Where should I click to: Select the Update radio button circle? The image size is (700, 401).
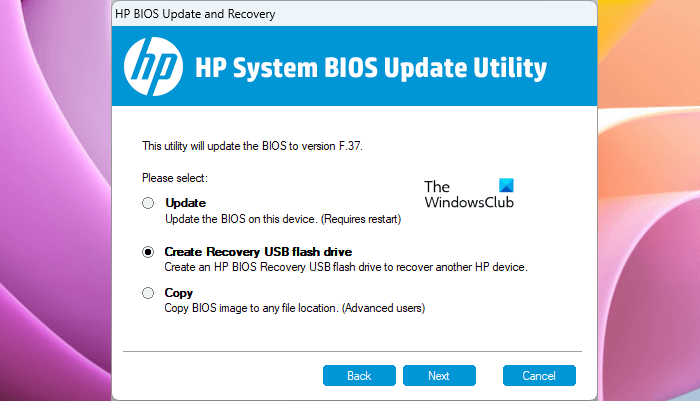click(148, 203)
